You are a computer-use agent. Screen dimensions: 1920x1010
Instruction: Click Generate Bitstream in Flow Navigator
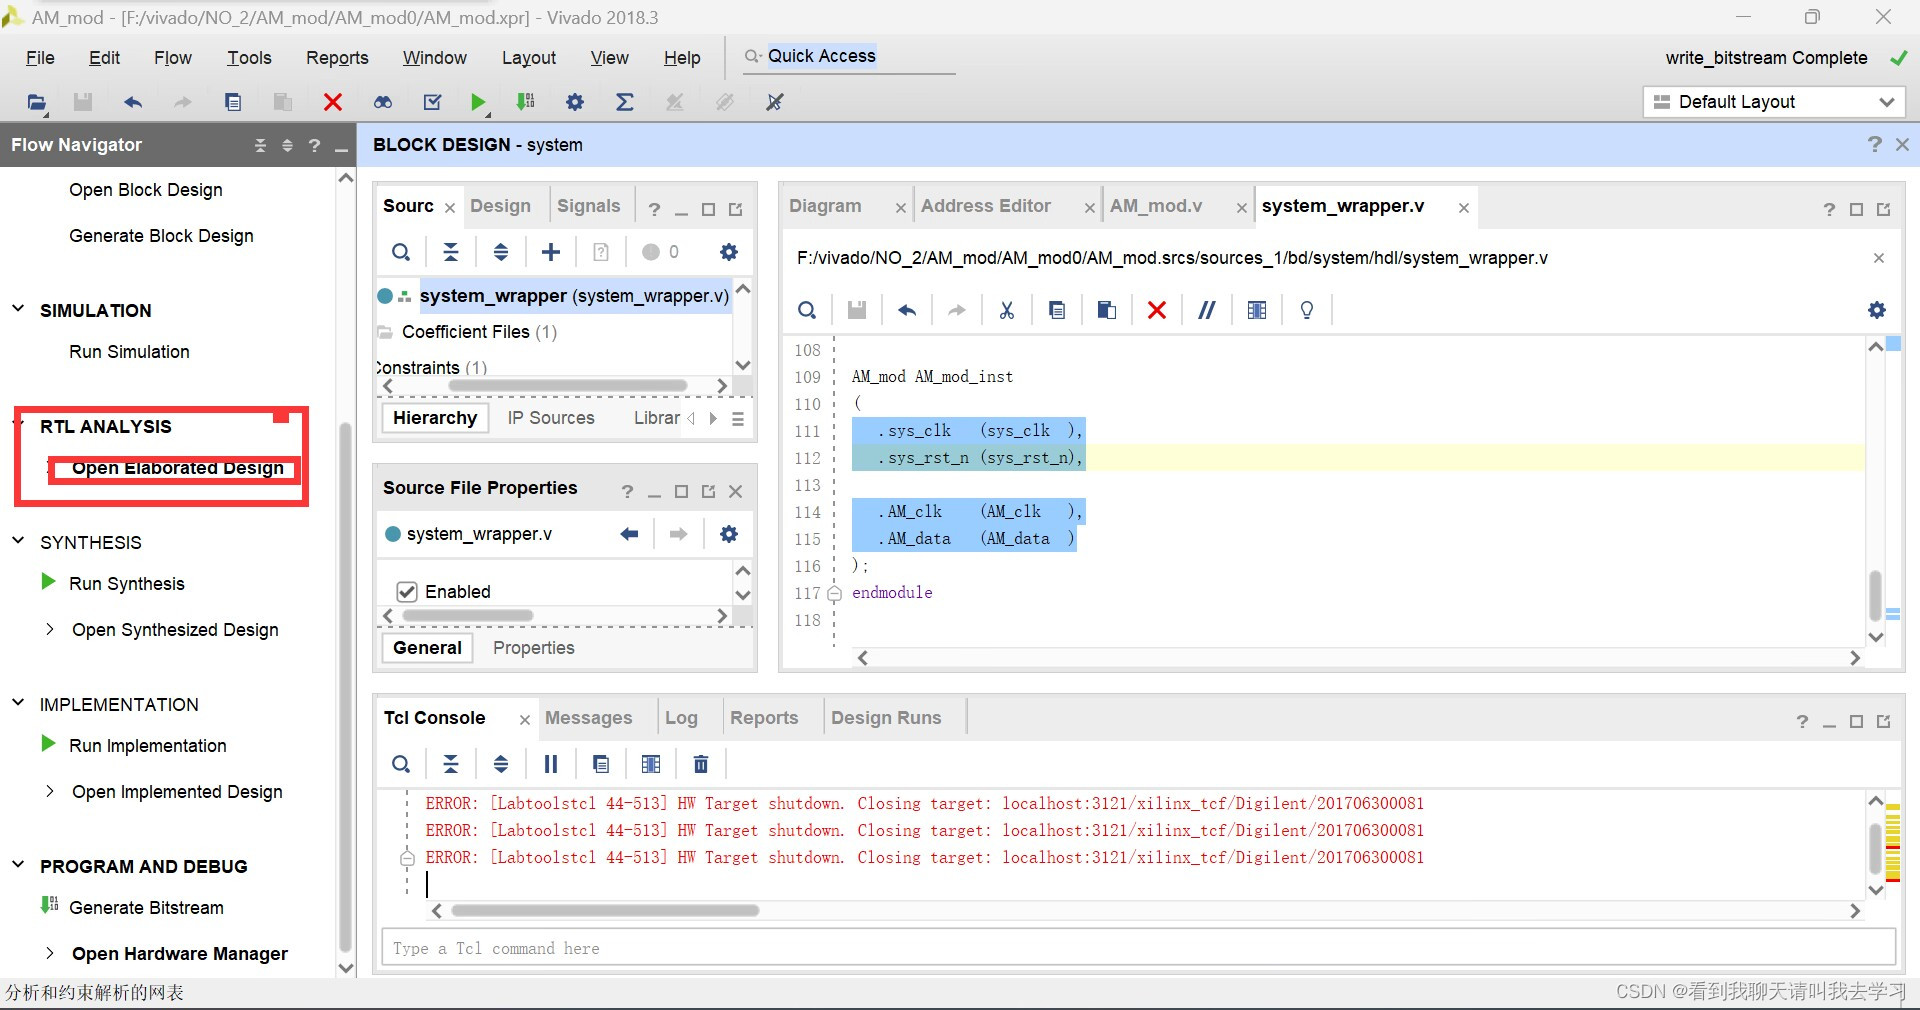pyautogui.click(x=147, y=908)
